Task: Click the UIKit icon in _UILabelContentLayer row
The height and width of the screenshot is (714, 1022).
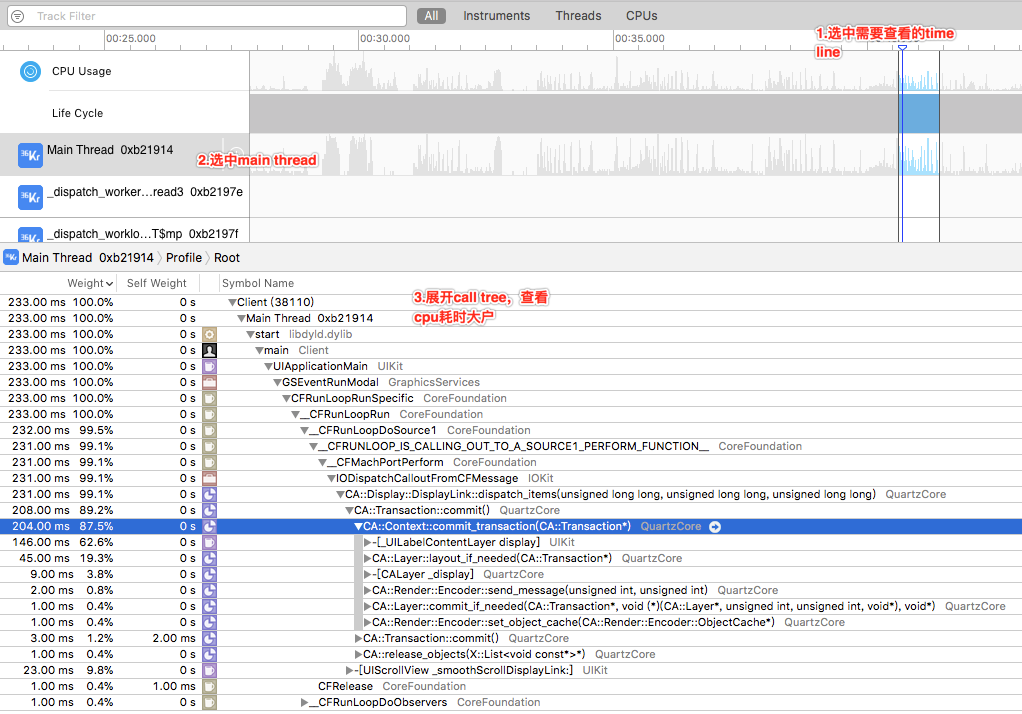Action: click(209, 543)
